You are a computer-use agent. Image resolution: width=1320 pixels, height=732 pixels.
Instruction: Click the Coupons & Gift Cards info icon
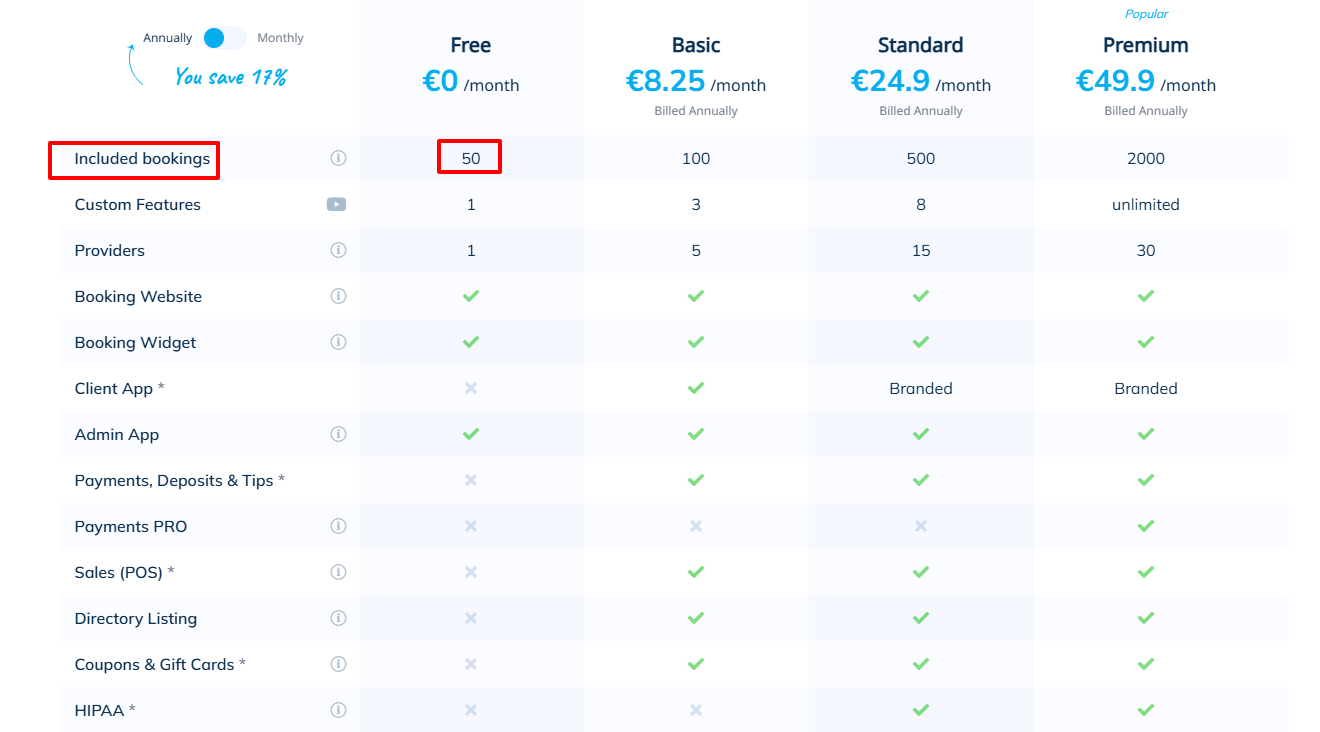pos(338,663)
